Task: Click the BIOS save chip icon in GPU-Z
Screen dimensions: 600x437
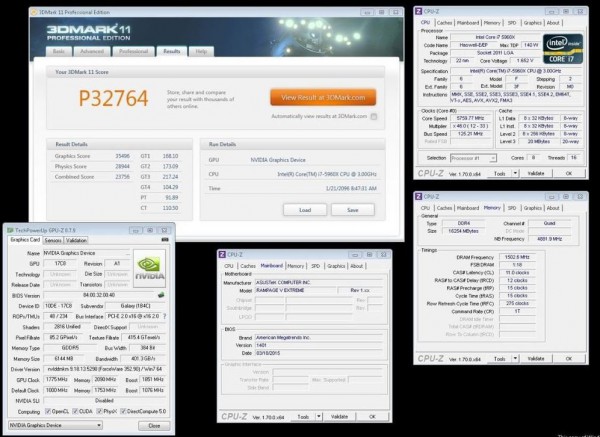Action: click(x=161, y=295)
